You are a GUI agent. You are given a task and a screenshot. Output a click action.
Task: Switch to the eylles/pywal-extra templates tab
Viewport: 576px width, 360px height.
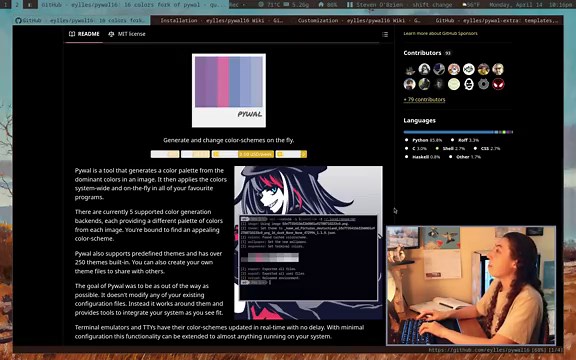click(494, 20)
